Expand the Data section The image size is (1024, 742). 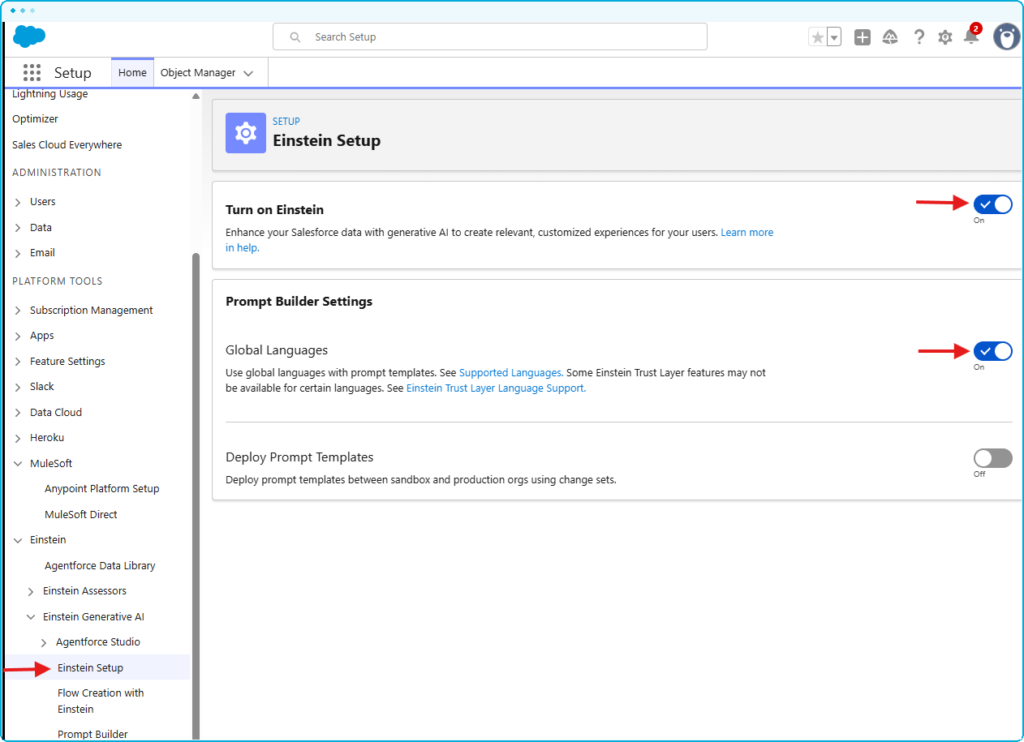[x=18, y=228]
